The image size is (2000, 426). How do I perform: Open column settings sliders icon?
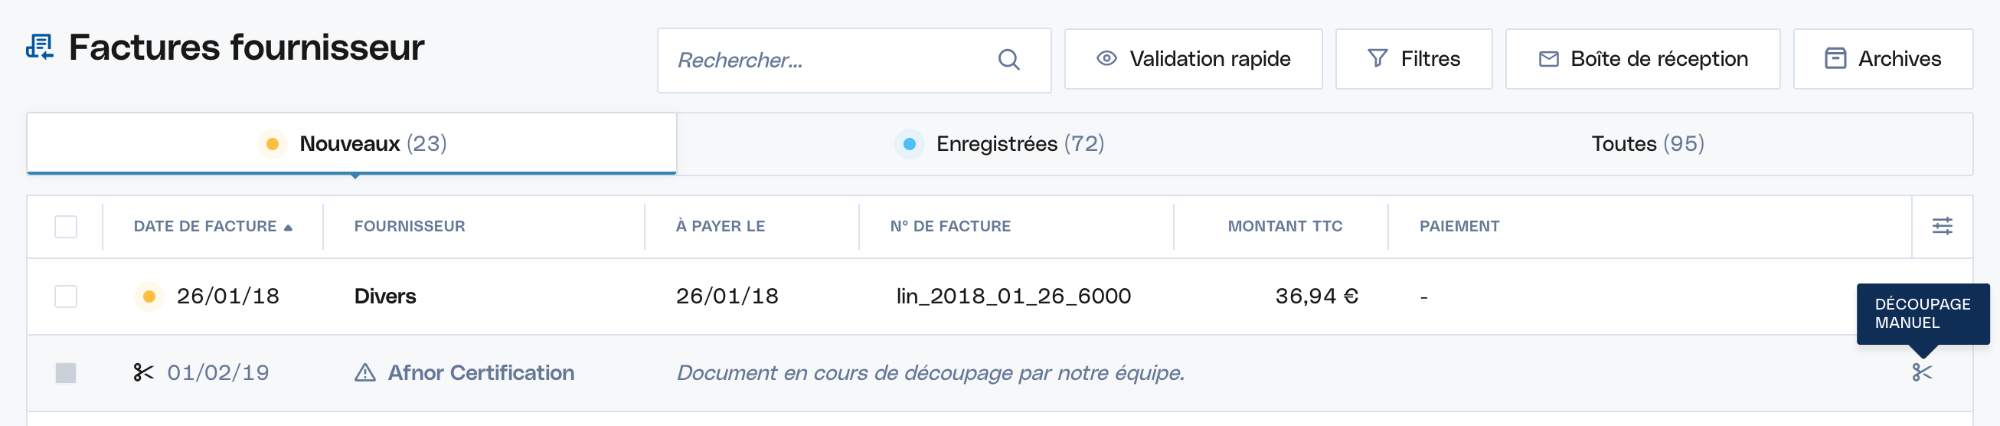(1942, 226)
